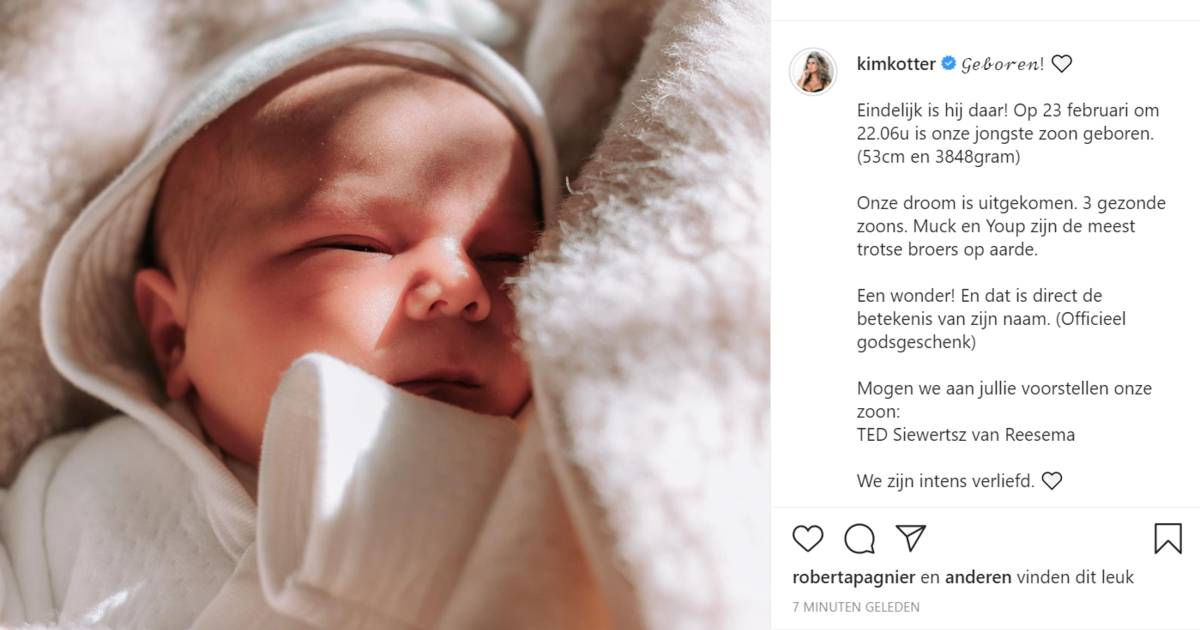Click the blue verified badge
The image size is (1200, 630).
pos(948,65)
